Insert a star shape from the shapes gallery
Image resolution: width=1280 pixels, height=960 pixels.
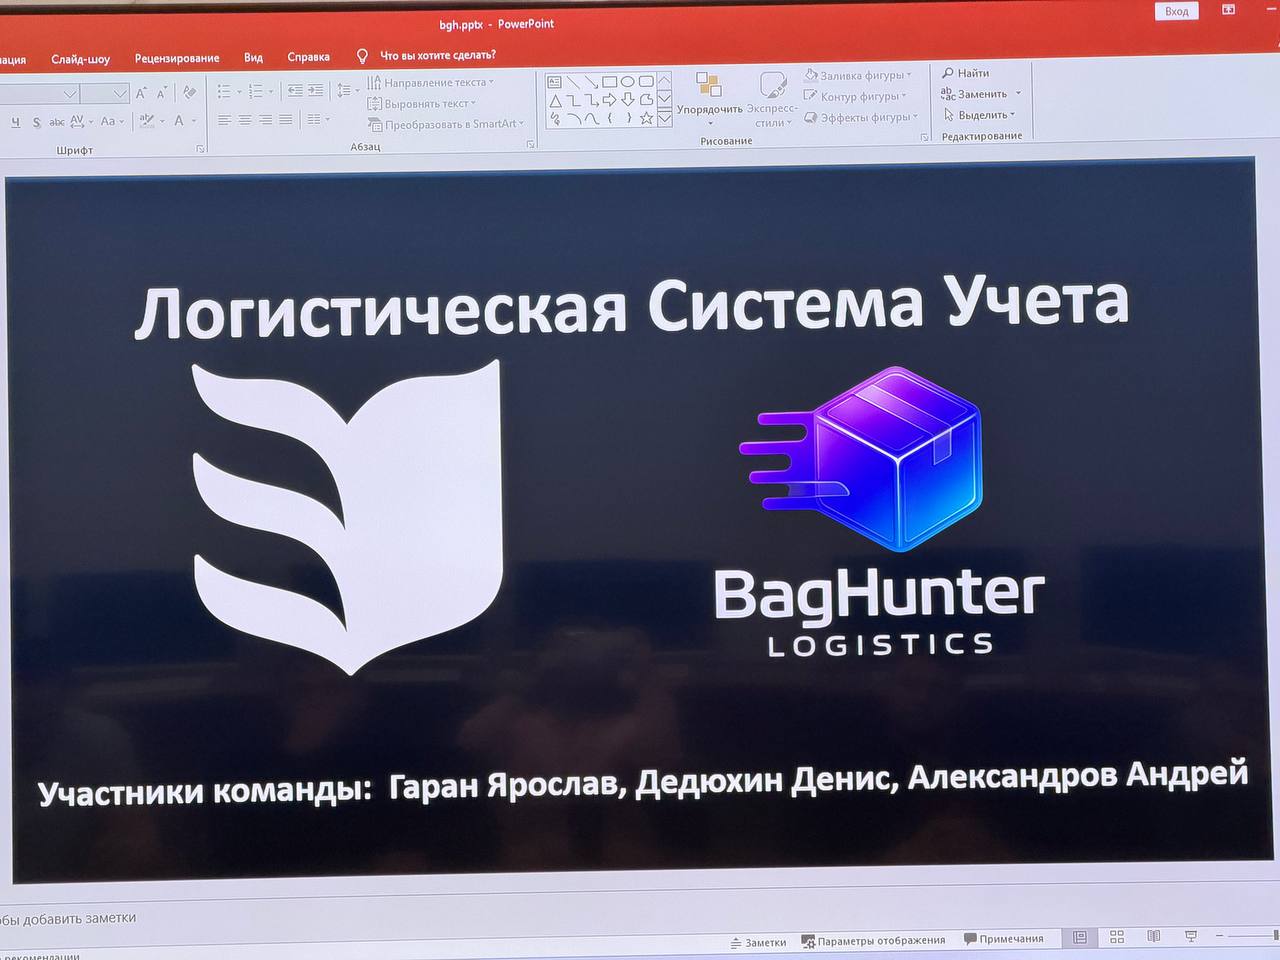point(645,119)
